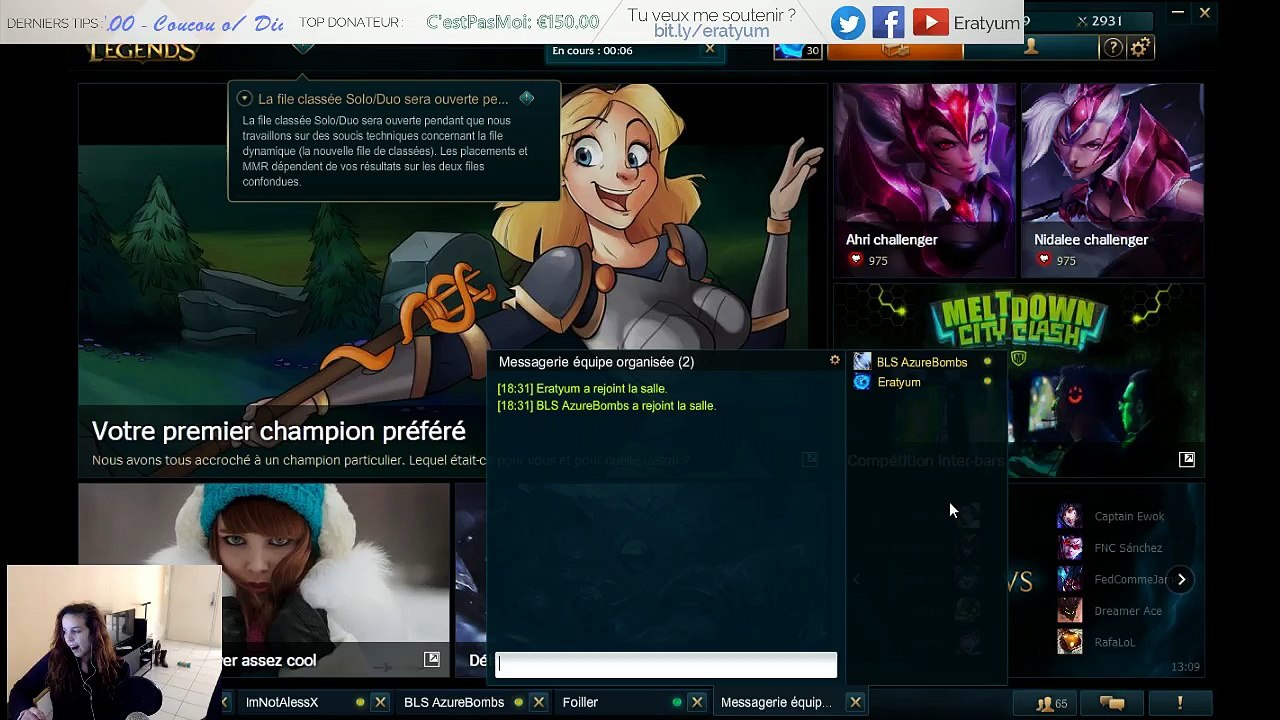Image resolution: width=1280 pixels, height=720 pixels.
Task: Open the client settings gear icon
Action: click(1140, 48)
